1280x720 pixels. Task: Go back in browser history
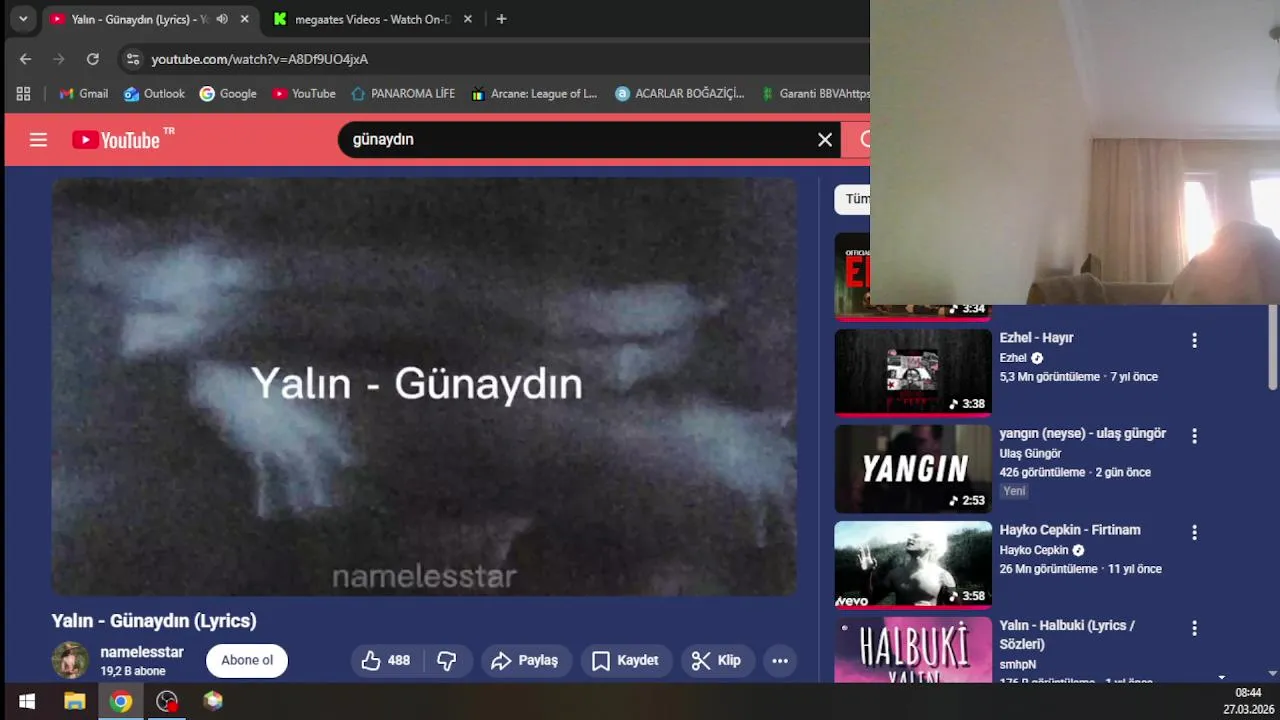click(25, 59)
